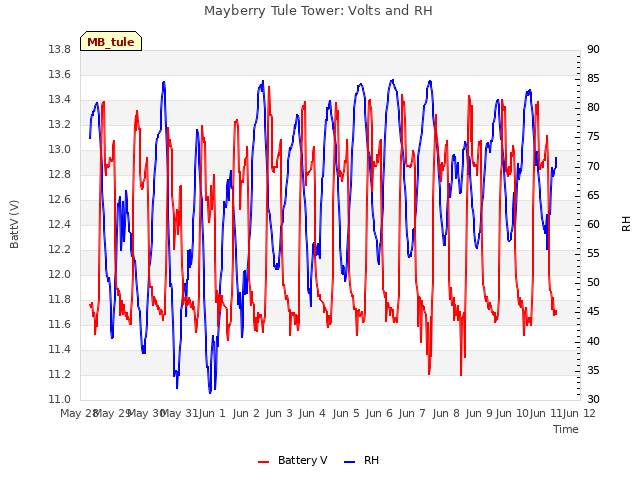The height and width of the screenshot is (480, 640).
Task: Click the 'BattV (V)' left axis title
Action: point(14,224)
